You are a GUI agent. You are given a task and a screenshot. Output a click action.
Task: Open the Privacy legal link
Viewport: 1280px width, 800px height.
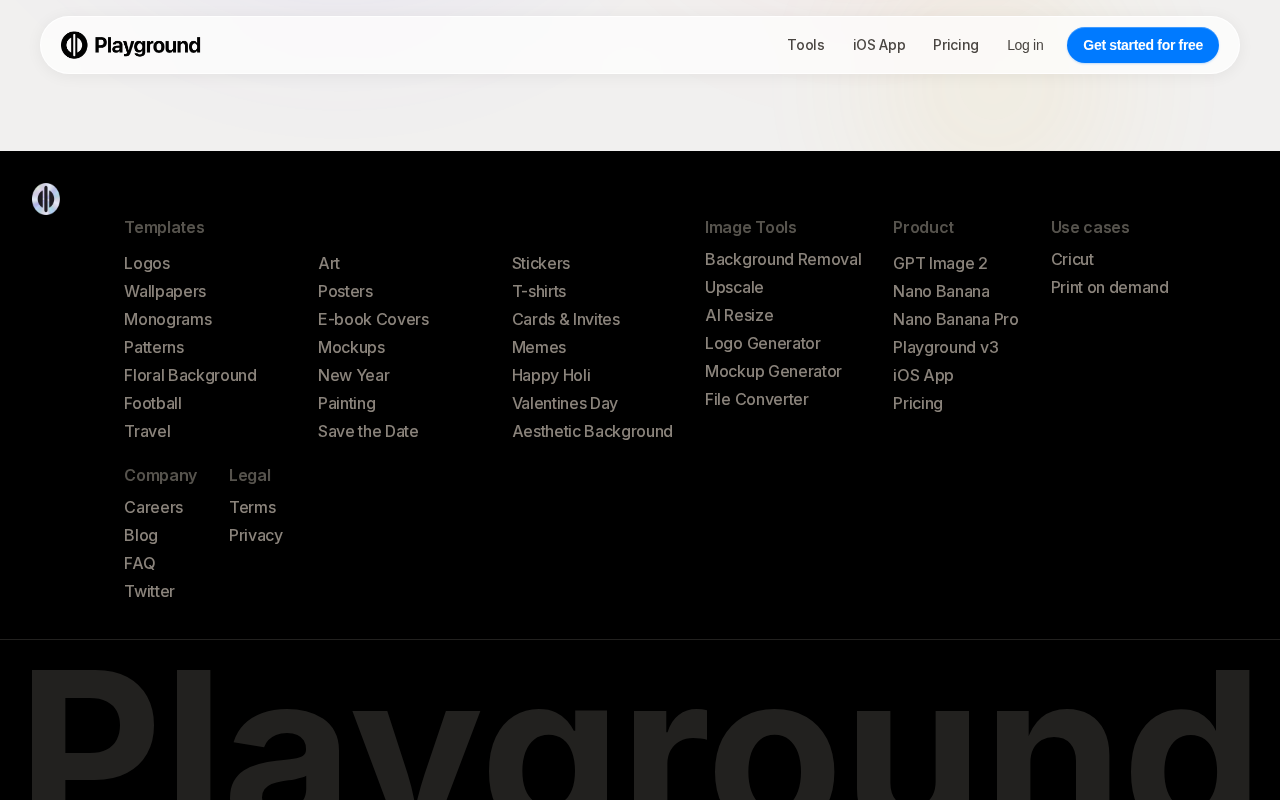coord(256,535)
